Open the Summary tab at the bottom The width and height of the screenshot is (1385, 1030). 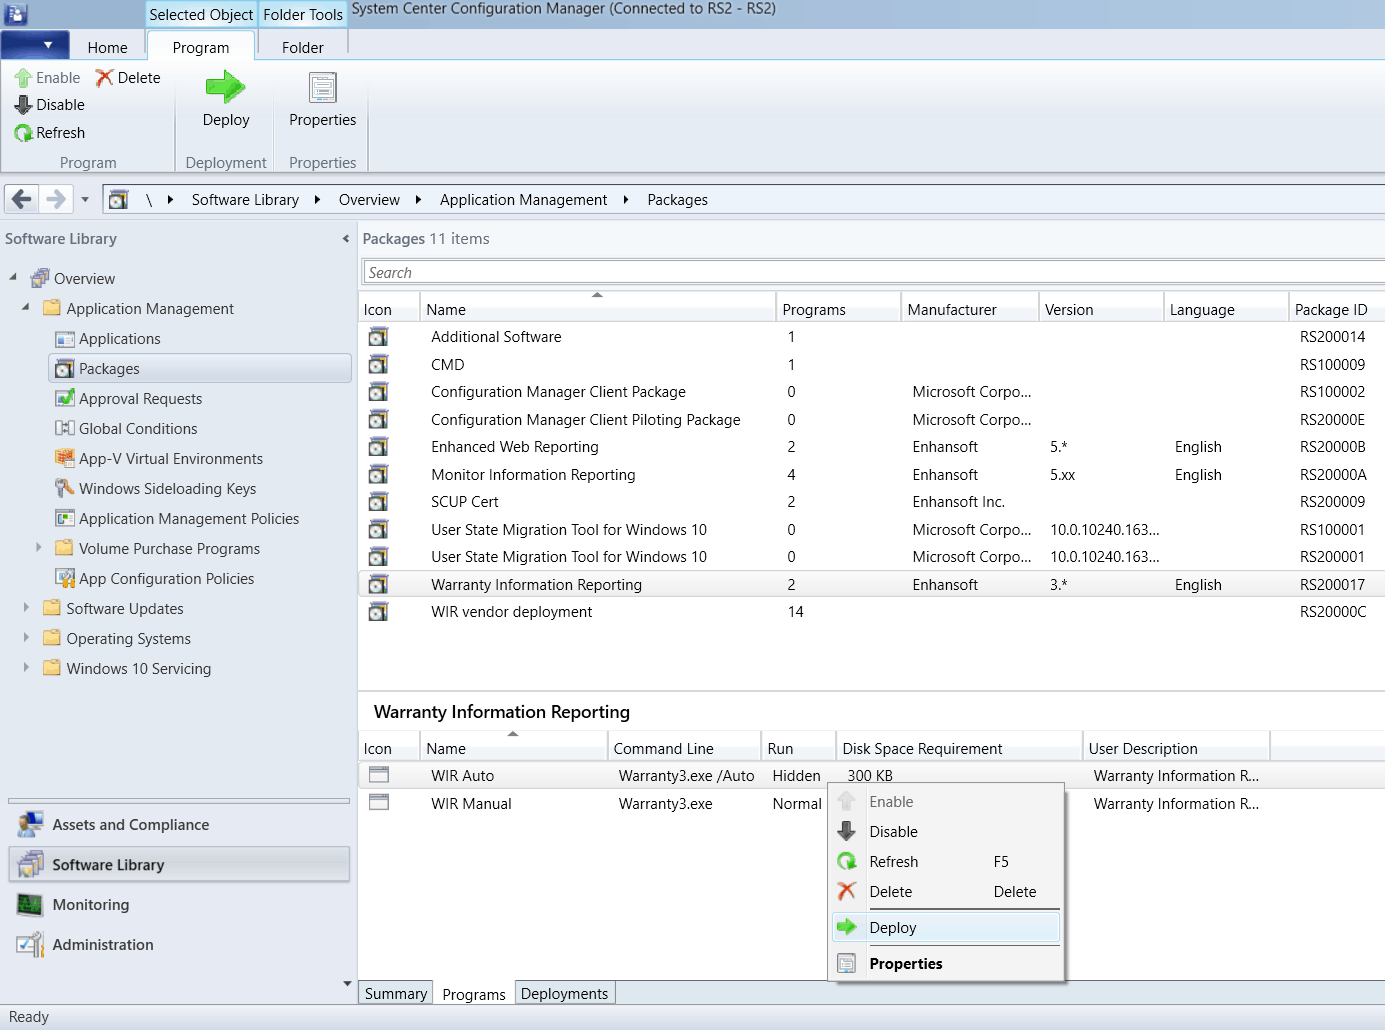(396, 993)
